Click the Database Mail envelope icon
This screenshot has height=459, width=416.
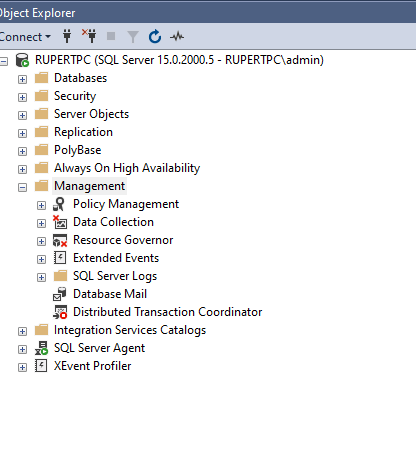[60, 294]
